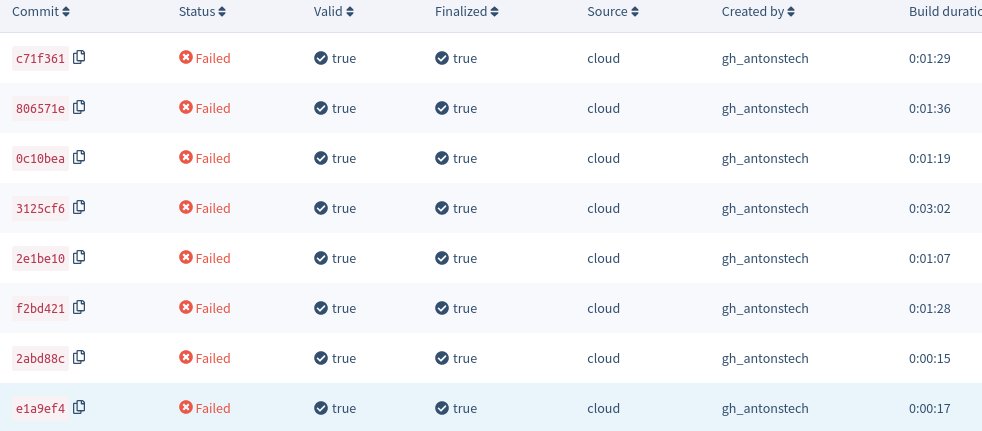Sort table by Source column
Image resolution: width=982 pixels, height=431 pixels.
pos(613,11)
